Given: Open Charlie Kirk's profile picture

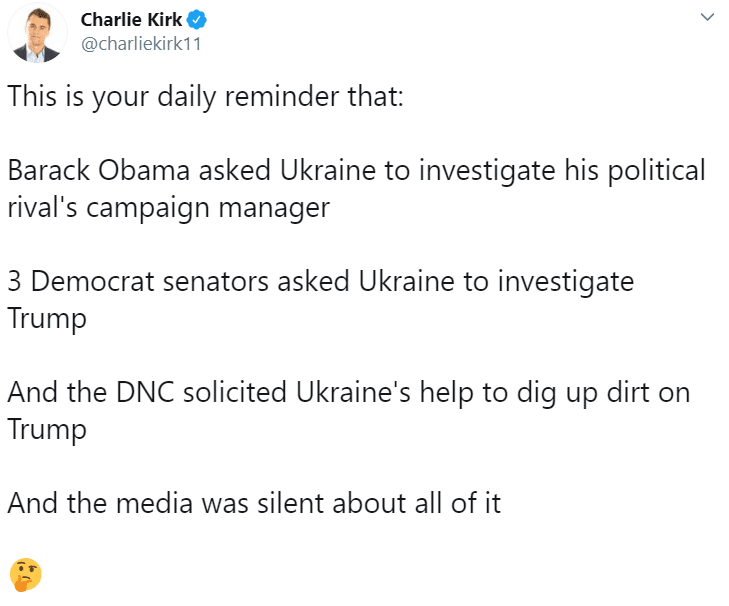Looking at the screenshot, I should coord(37,32).
